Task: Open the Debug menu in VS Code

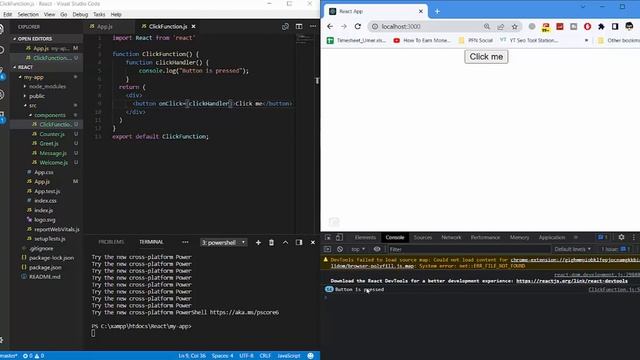Action: 80,14
